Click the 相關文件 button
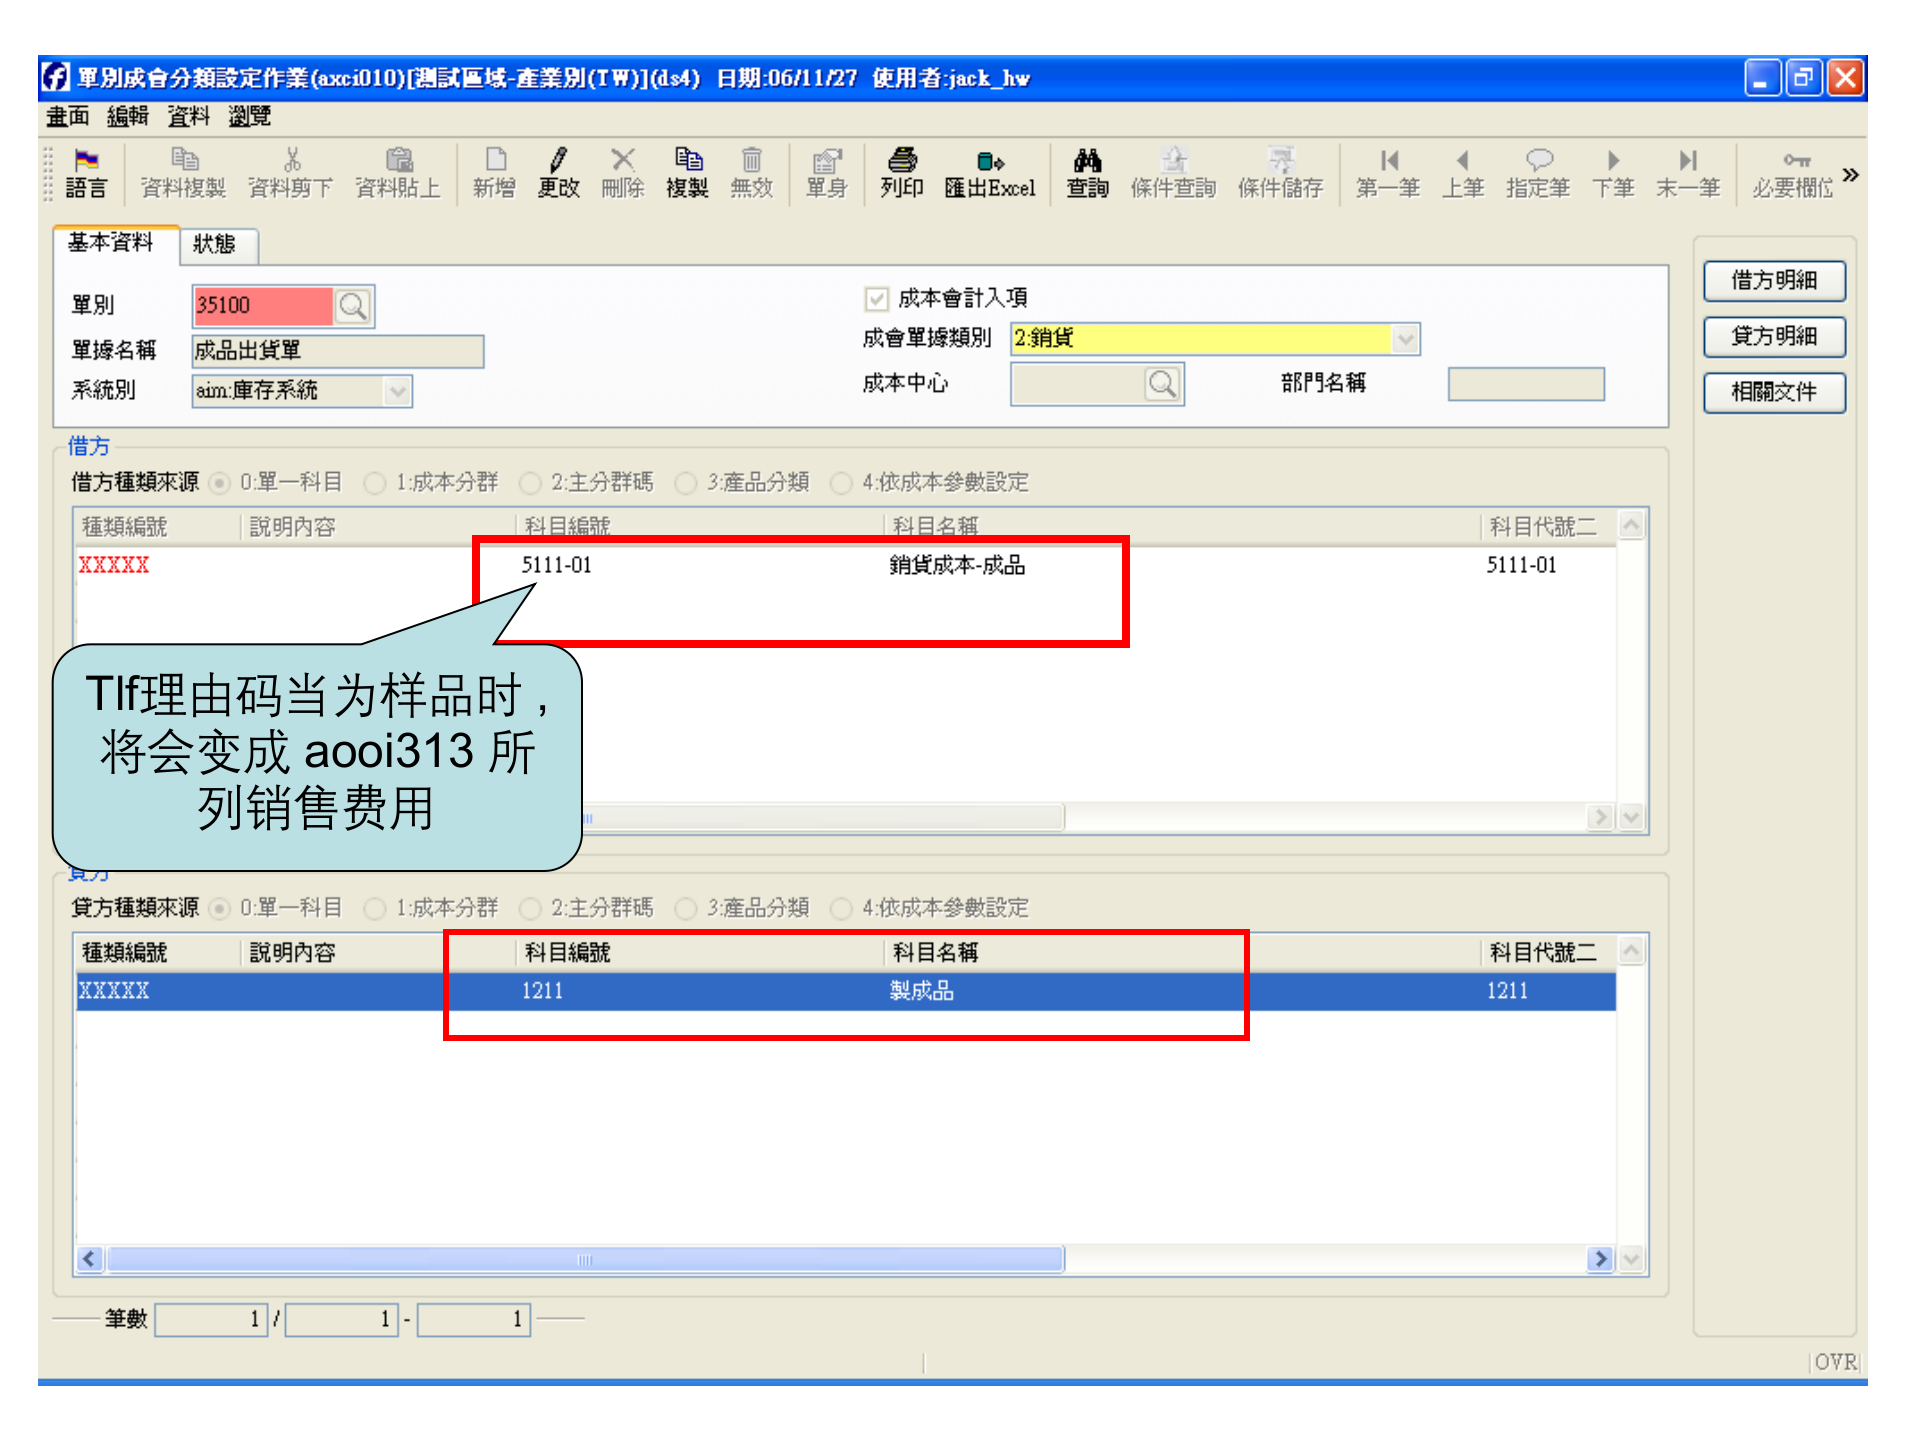 1774,392
